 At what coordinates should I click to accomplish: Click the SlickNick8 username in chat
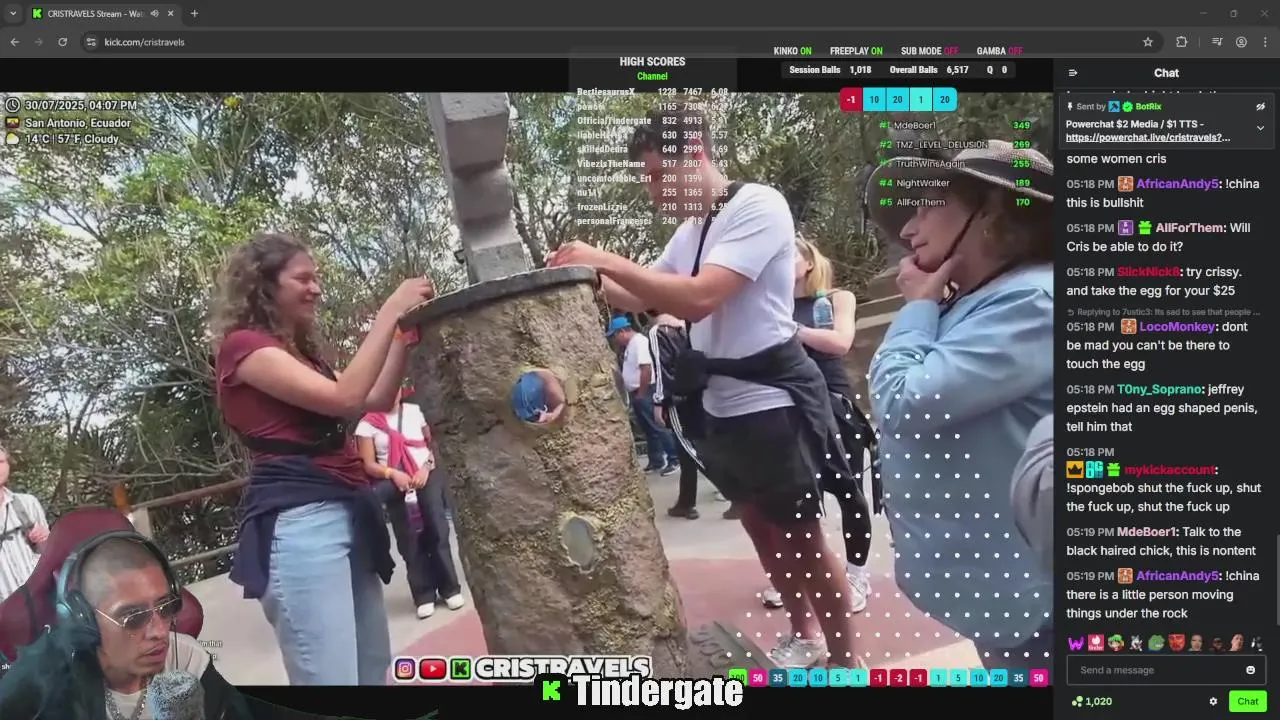[x=1148, y=272]
